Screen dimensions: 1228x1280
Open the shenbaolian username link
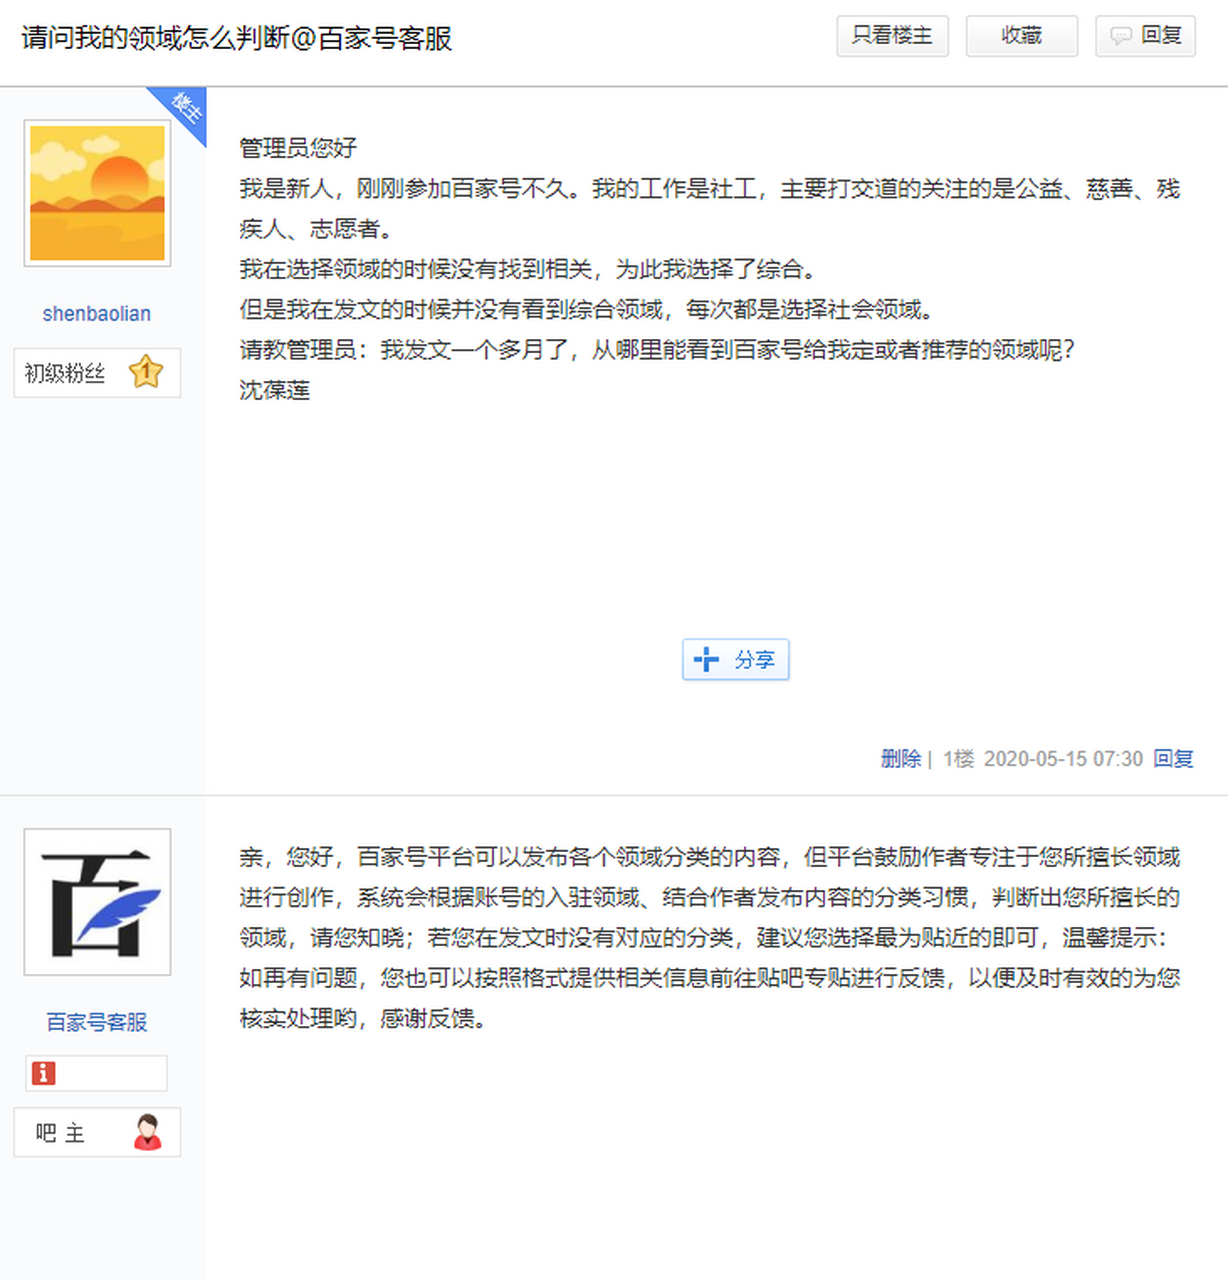(x=97, y=314)
